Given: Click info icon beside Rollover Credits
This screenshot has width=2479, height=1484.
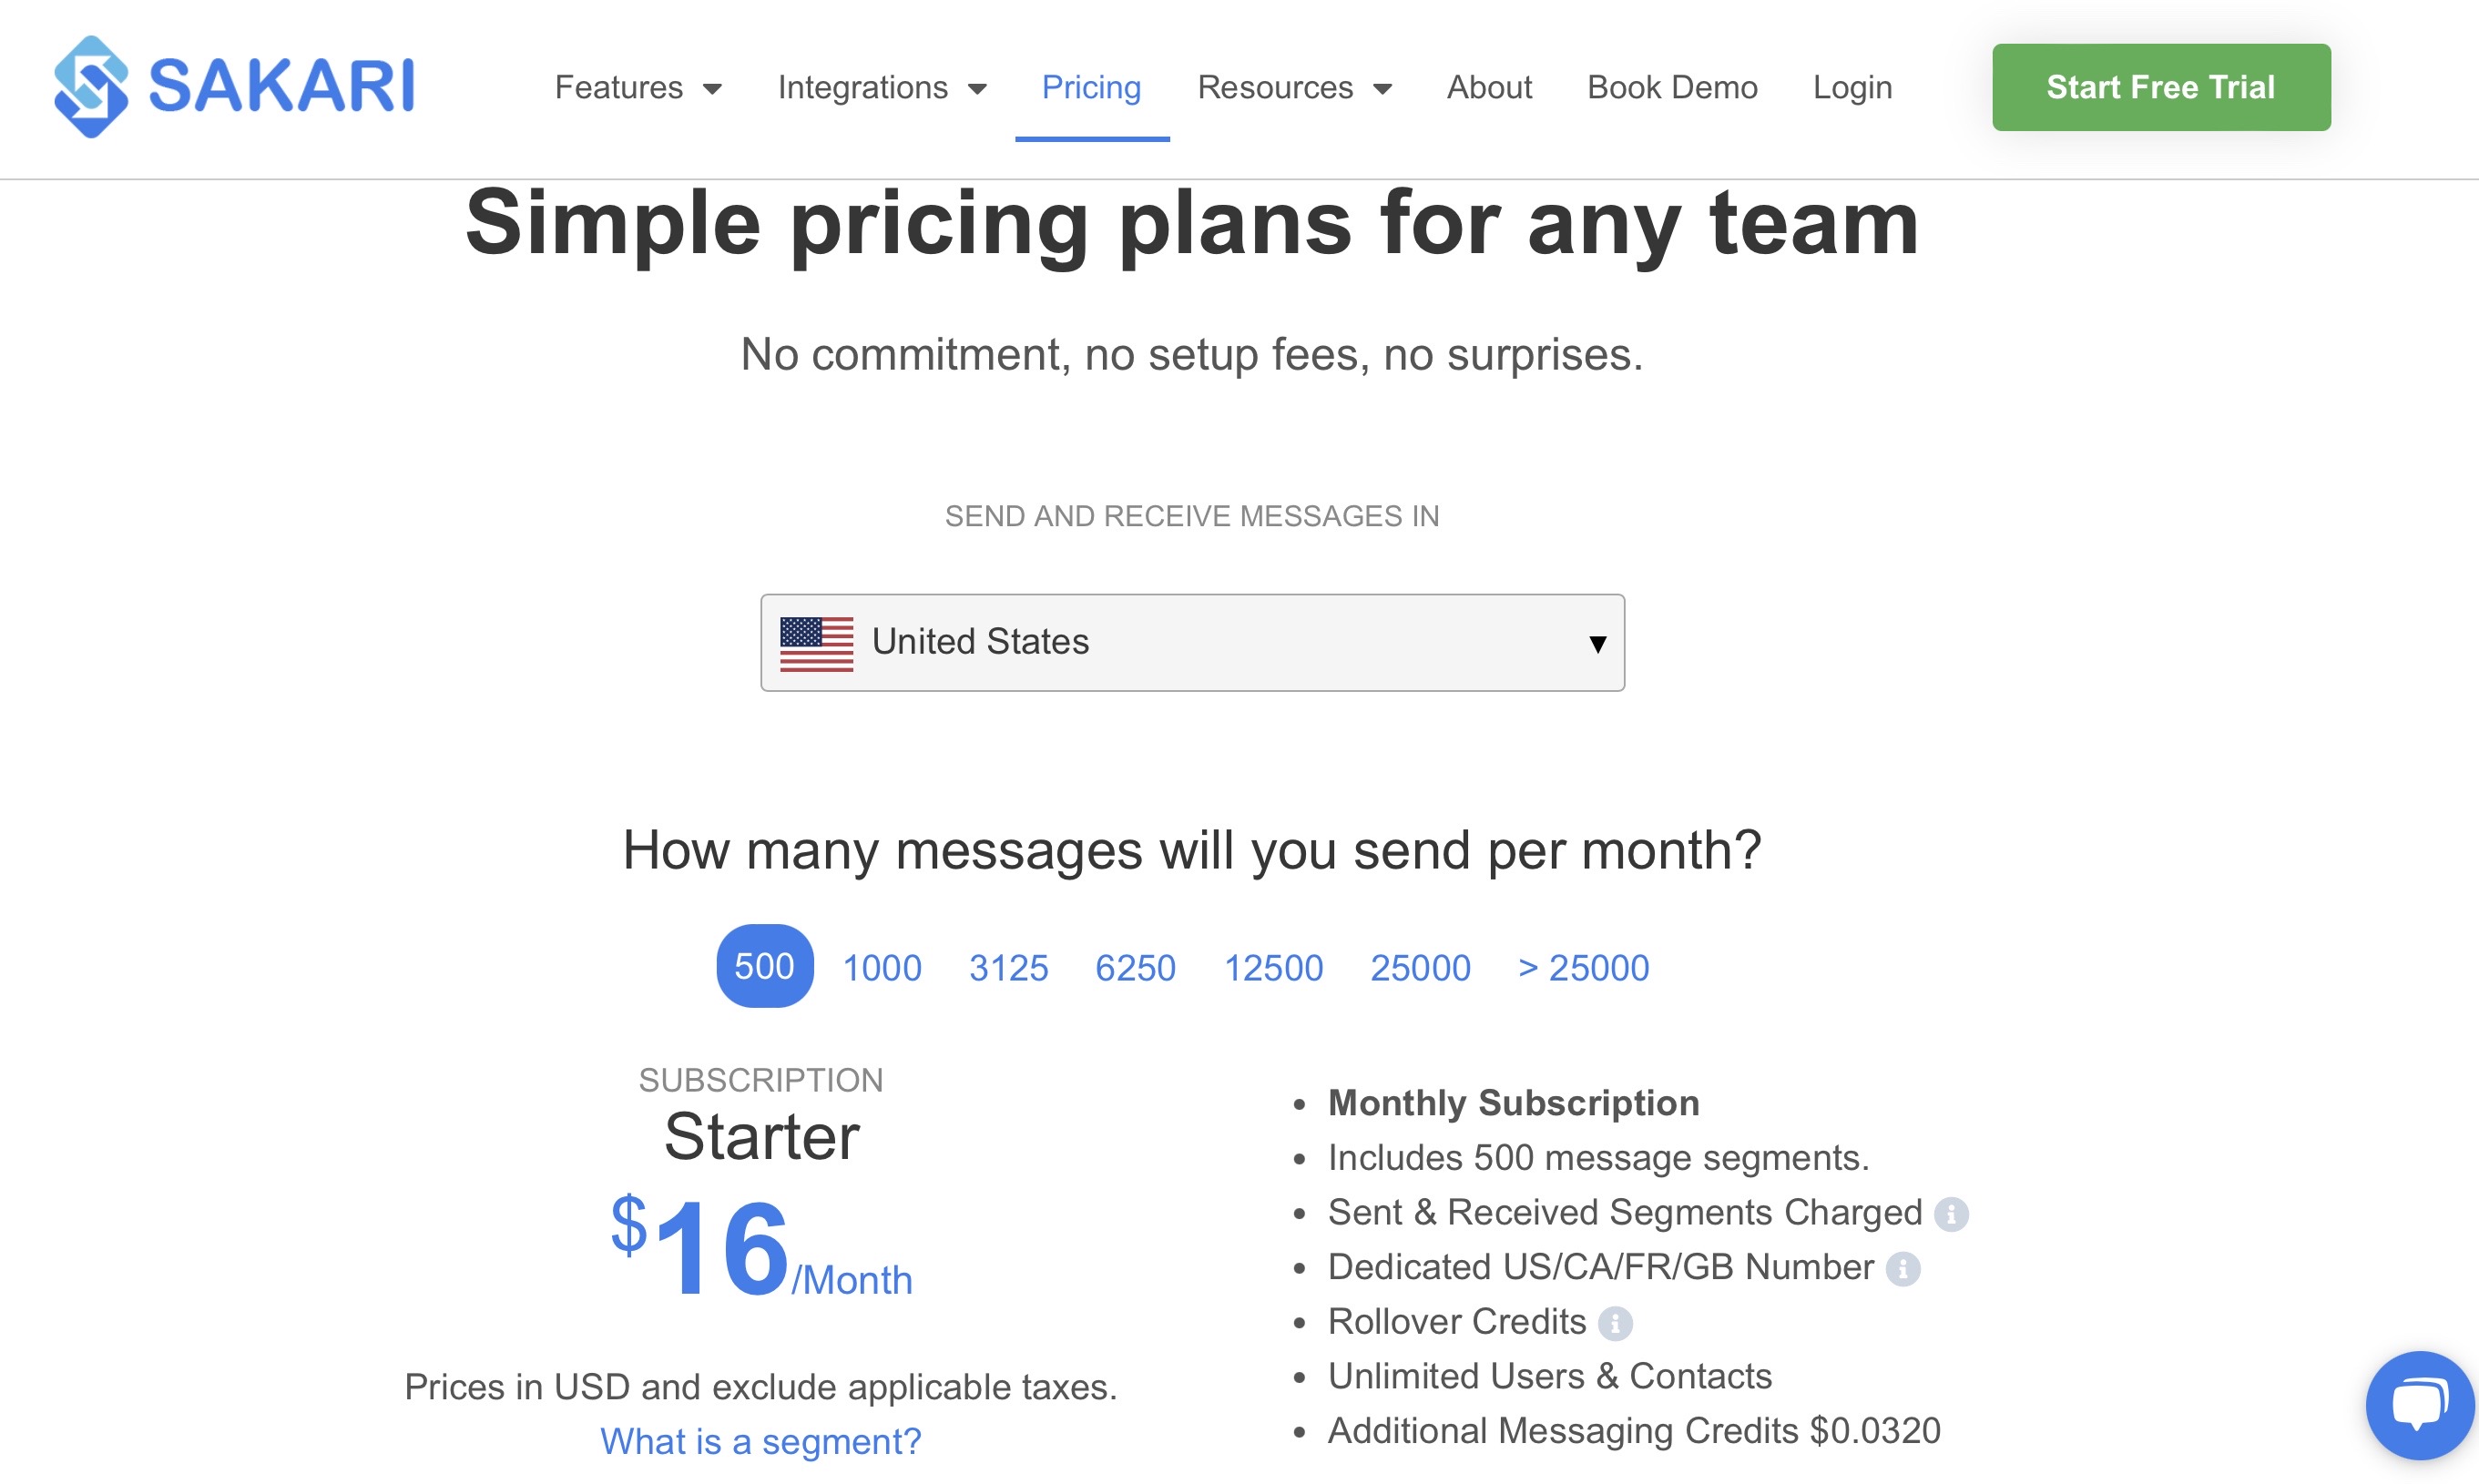Looking at the screenshot, I should [1615, 1324].
